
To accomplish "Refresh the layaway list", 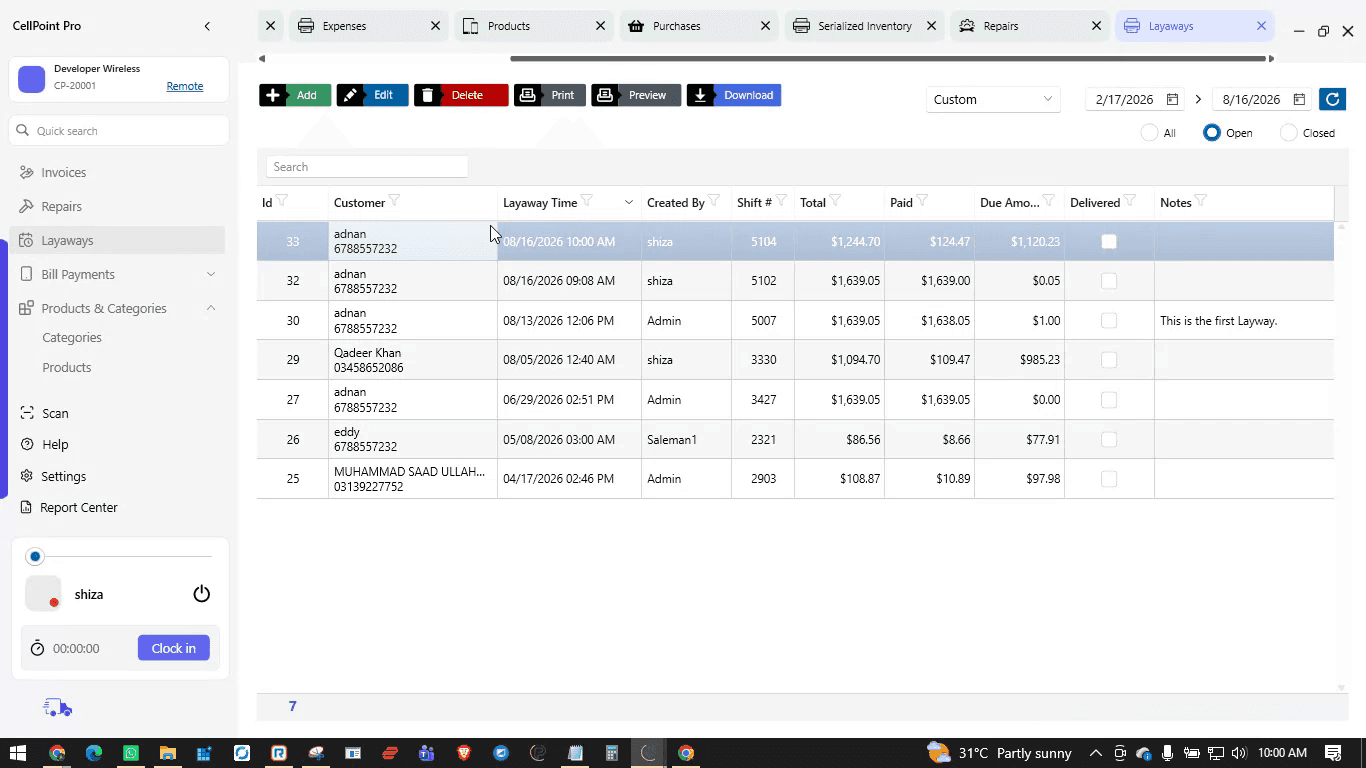I will [1332, 99].
